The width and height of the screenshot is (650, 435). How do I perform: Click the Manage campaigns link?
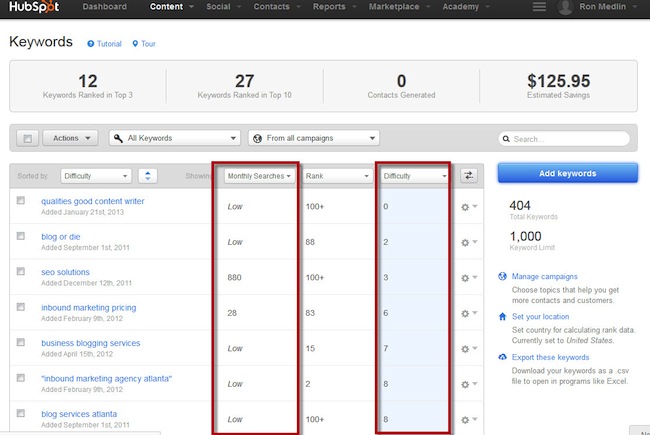point(544,276)
